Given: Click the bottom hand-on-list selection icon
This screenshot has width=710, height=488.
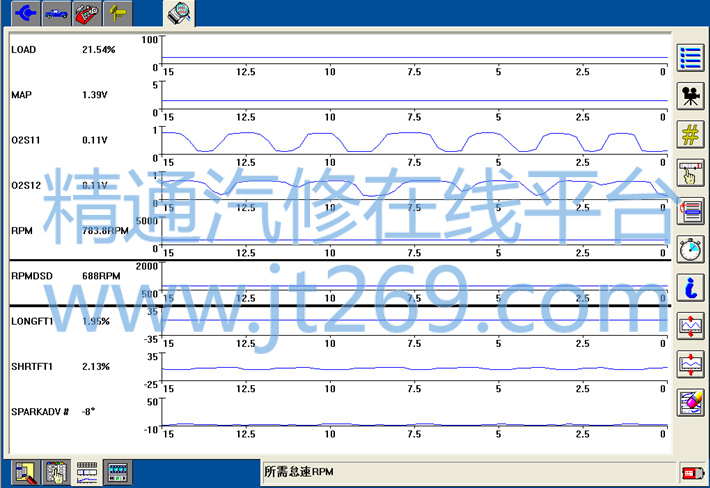Looking at the screenshot, I should pyautogui.click(x=56, y=473).
